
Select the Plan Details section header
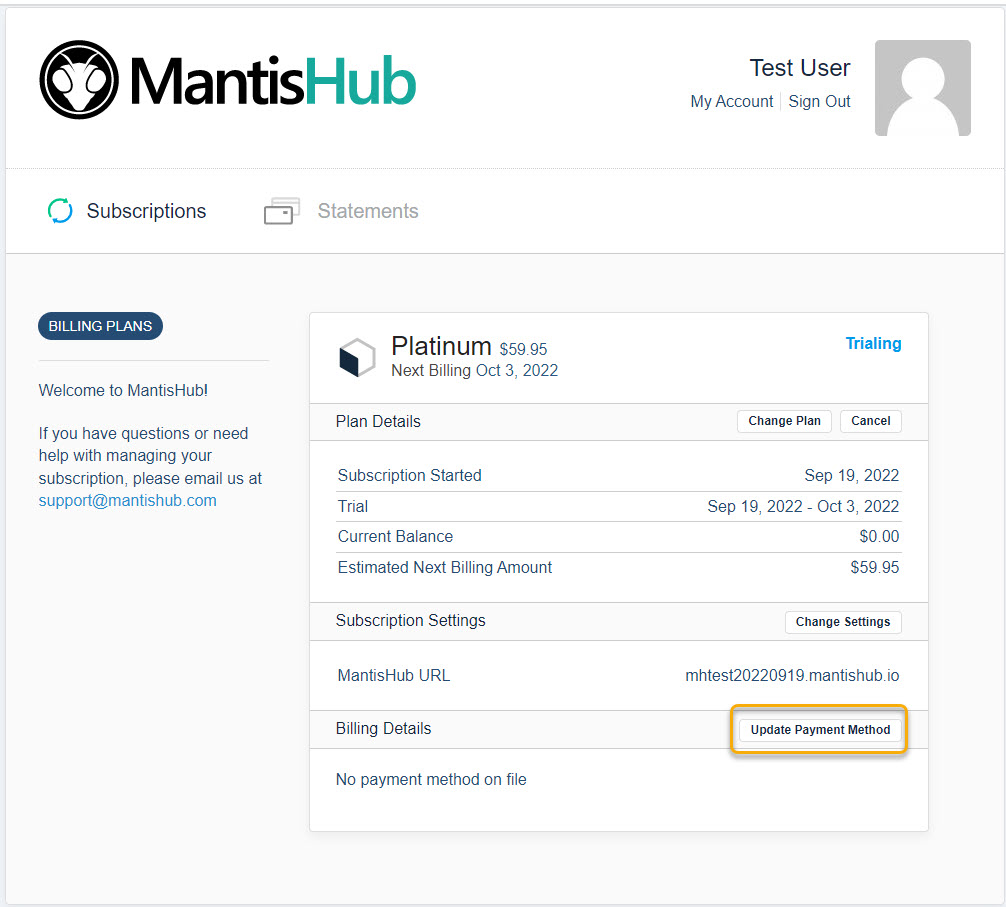(x=378, y=421)
